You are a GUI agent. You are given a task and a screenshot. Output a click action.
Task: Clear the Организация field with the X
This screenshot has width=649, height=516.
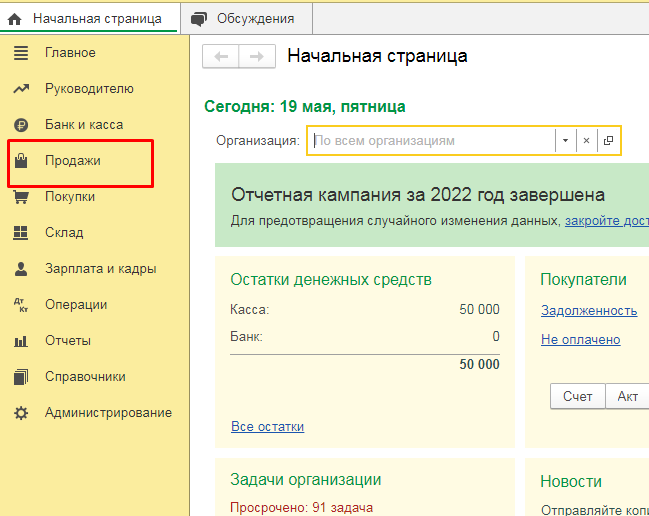(587, 141)
